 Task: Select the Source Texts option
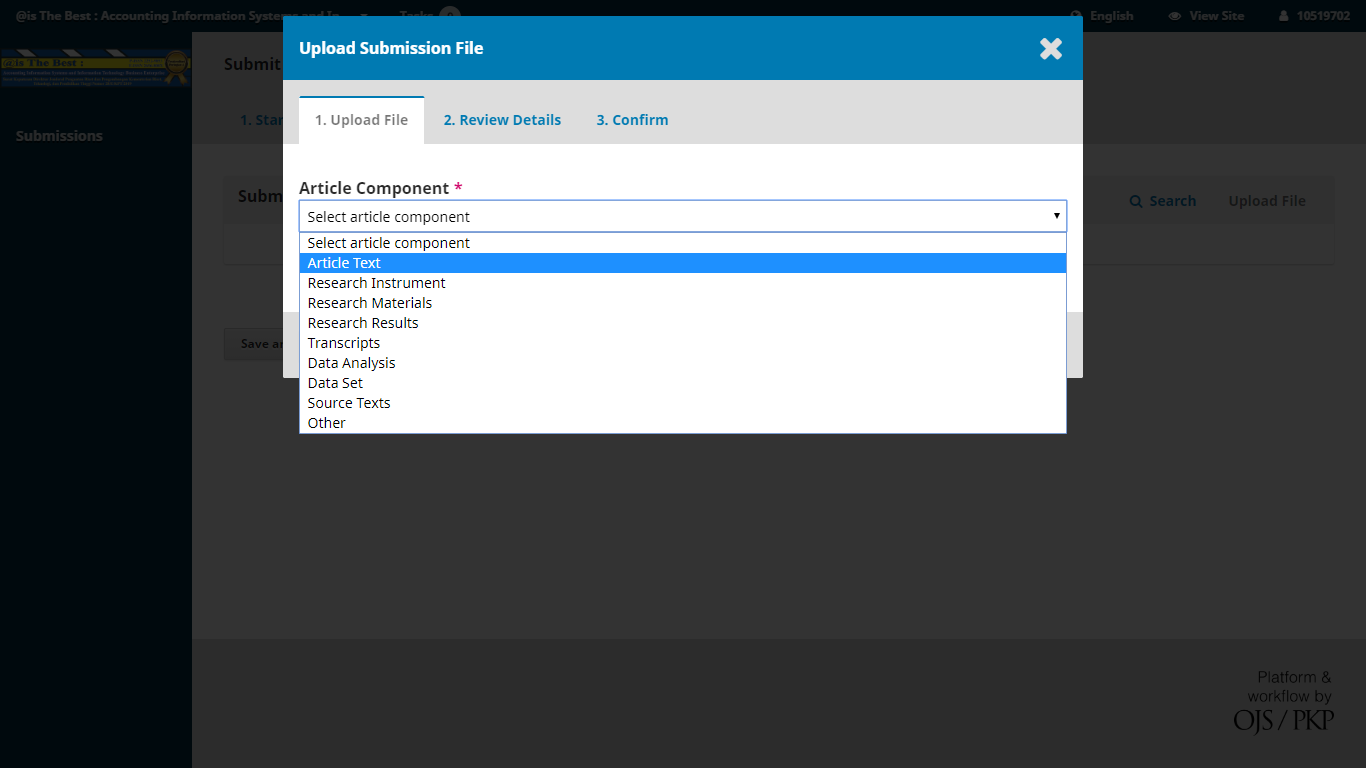pyautogui.click(x=683, y=403)
